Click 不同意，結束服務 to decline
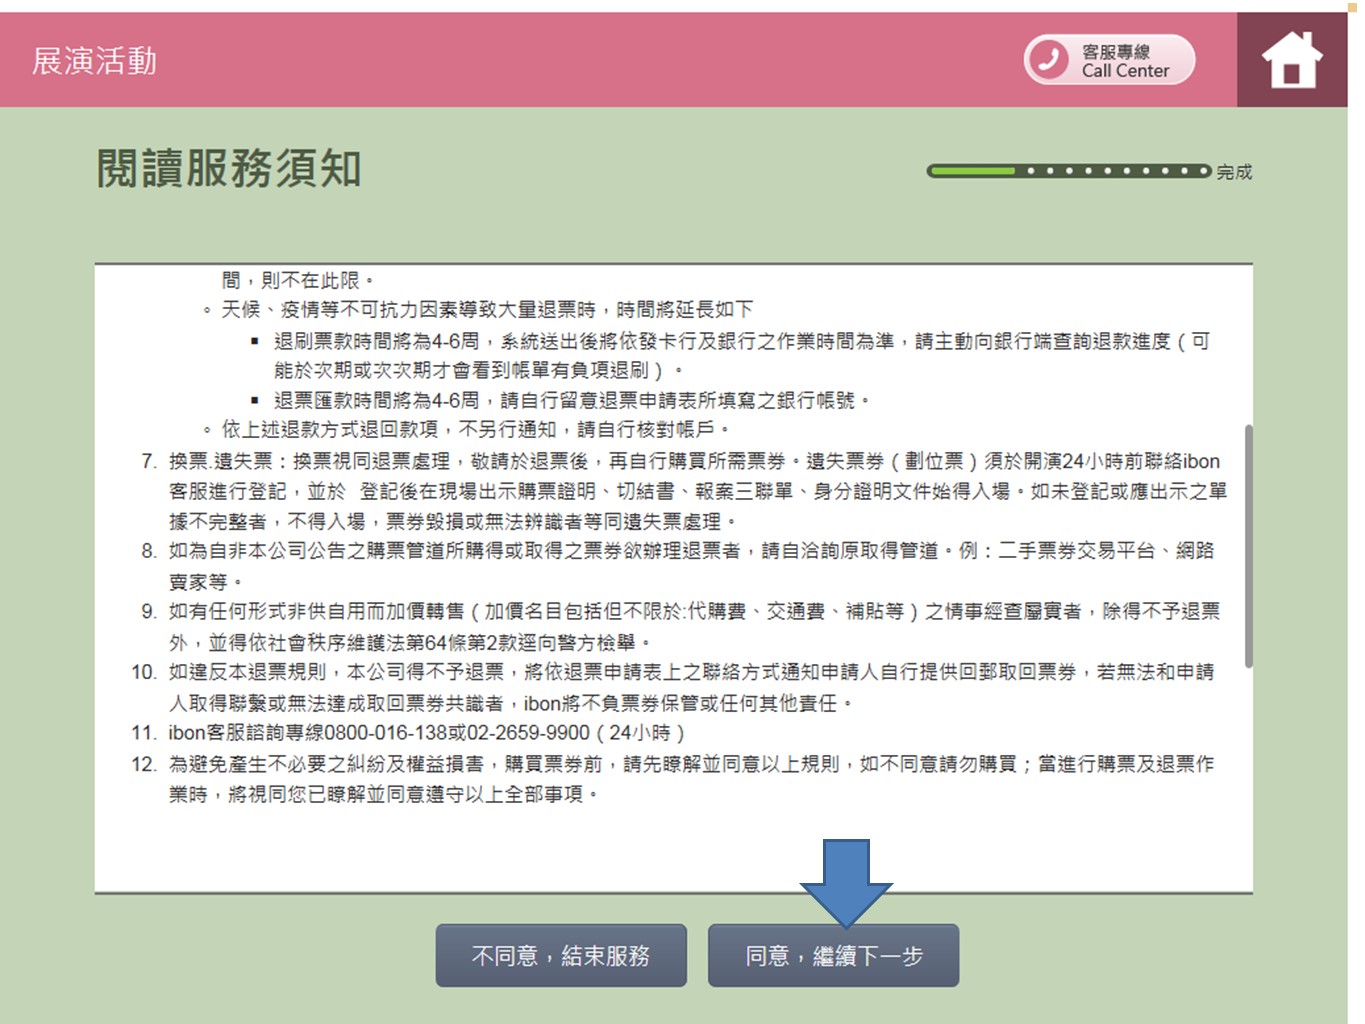 [561, 956]
